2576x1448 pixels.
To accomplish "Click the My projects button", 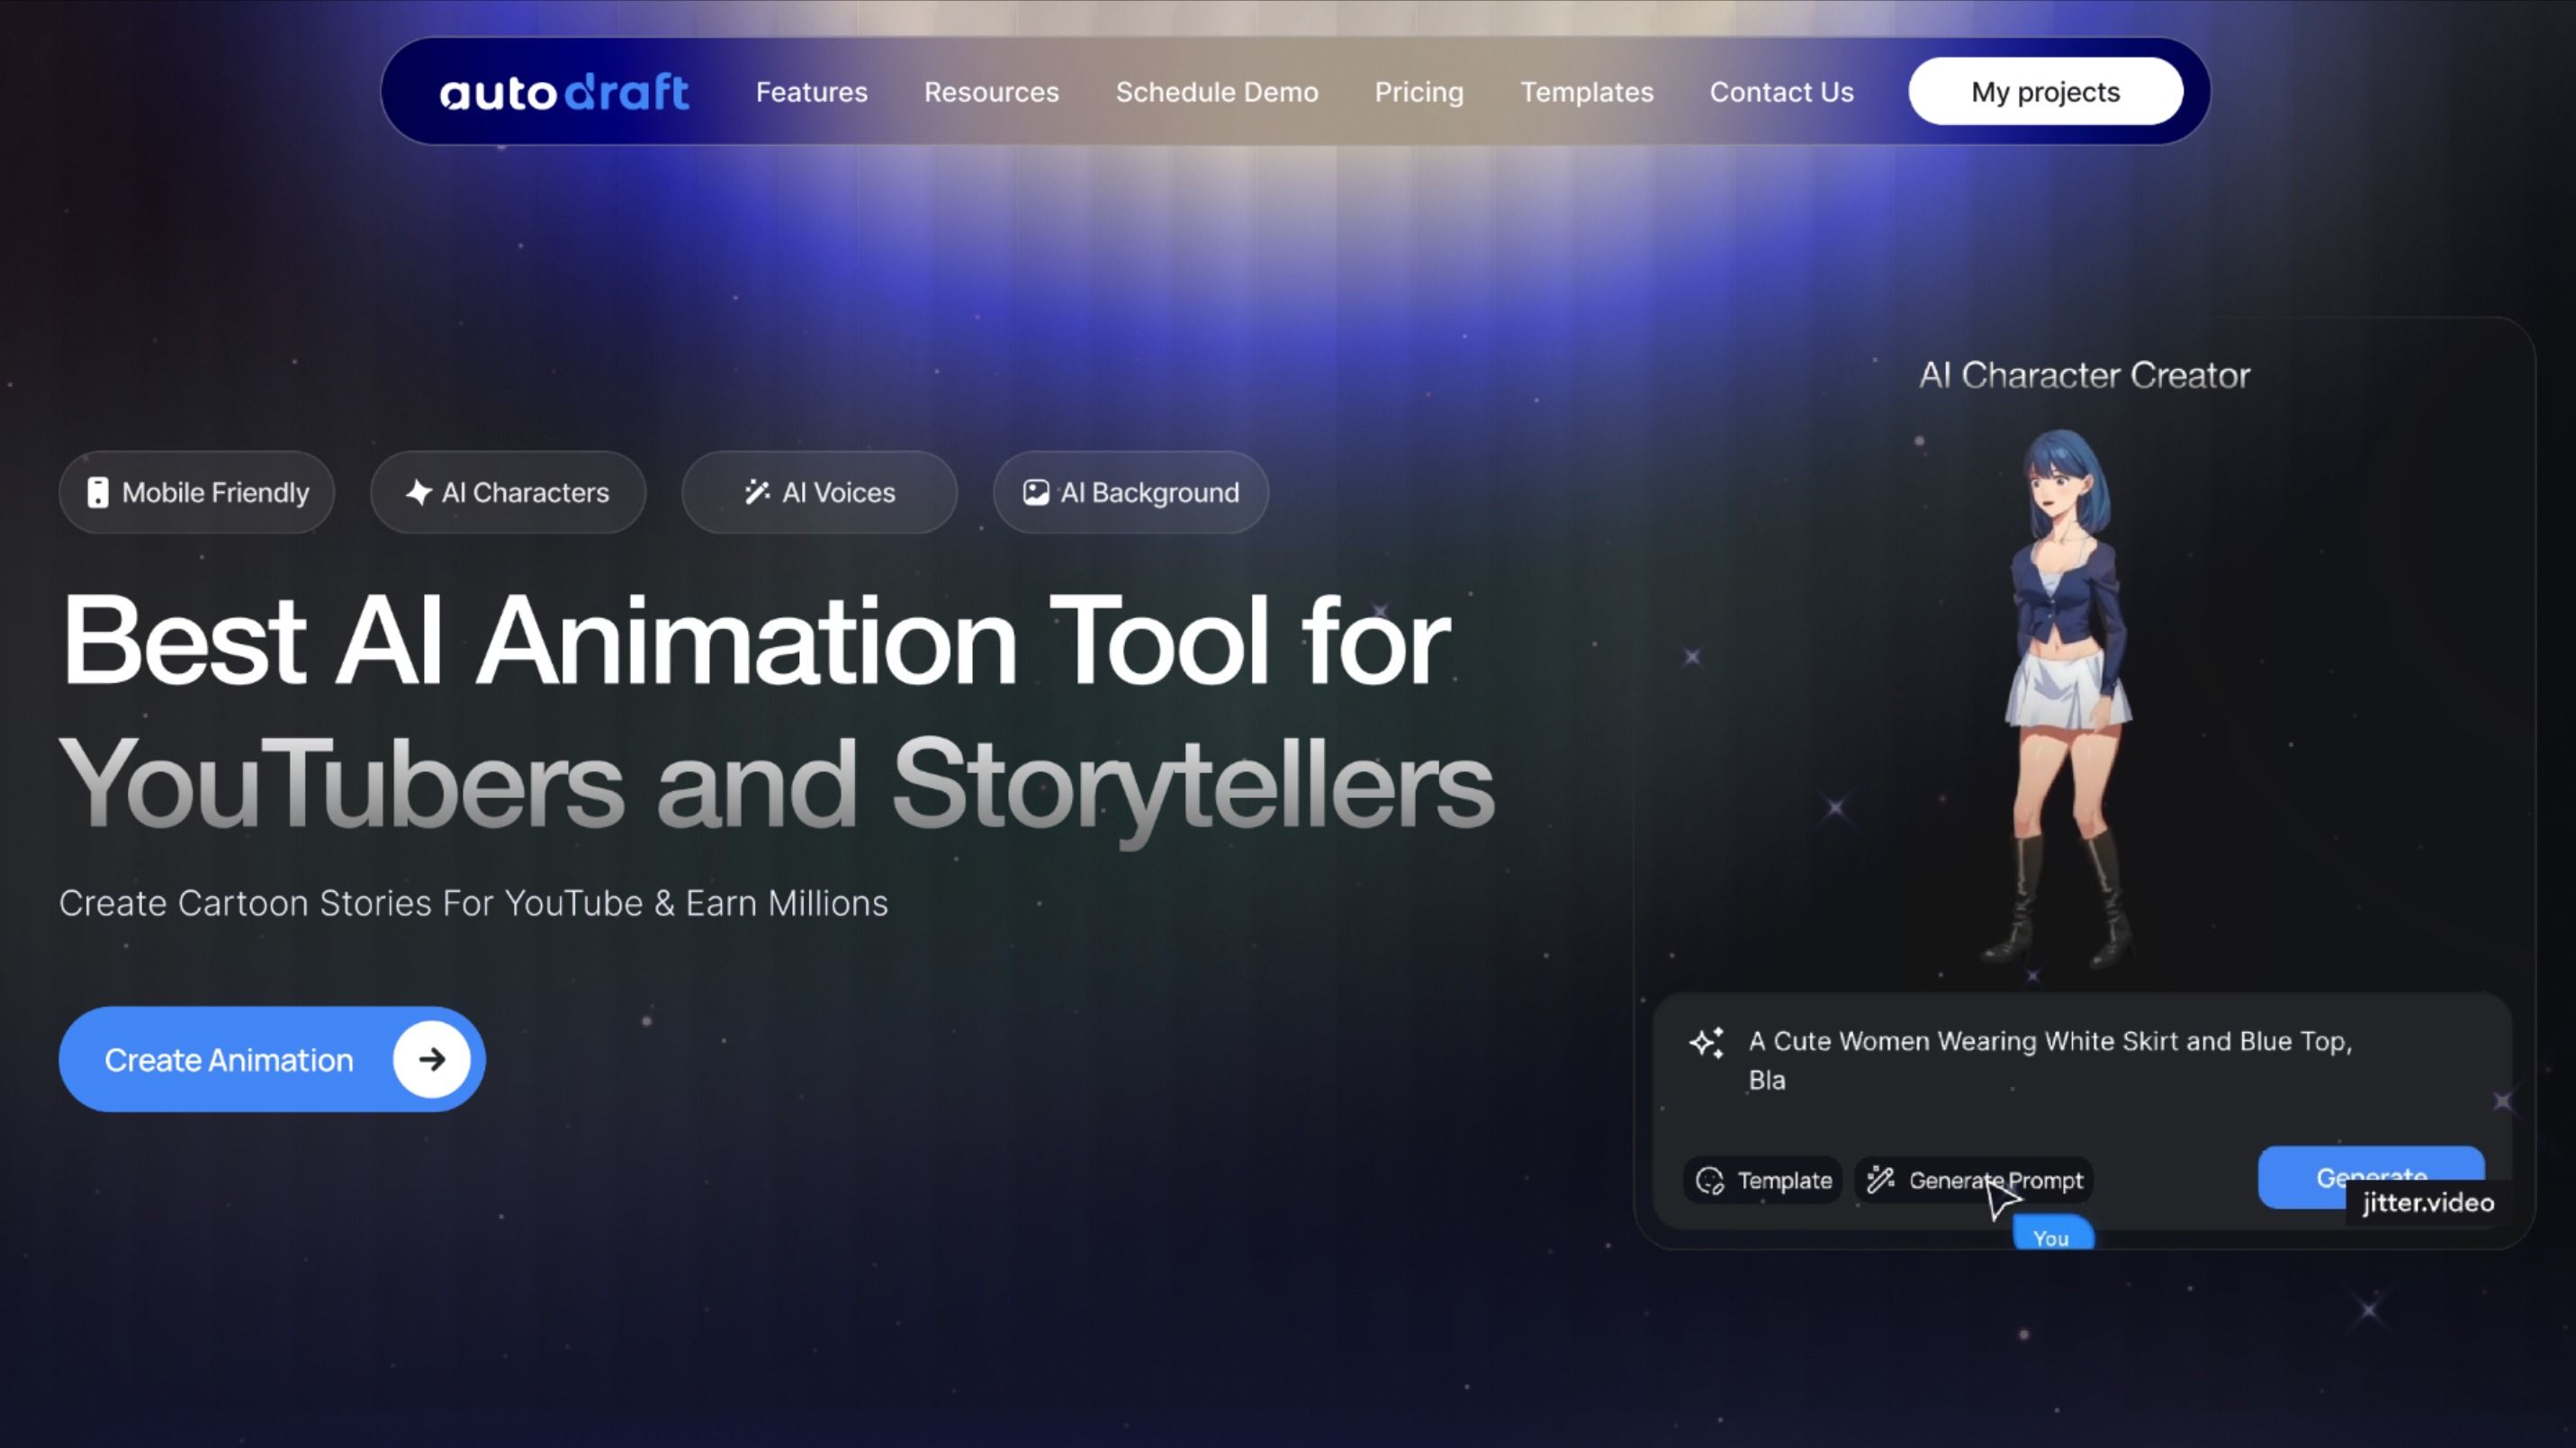I will pyautogui.click(x=2045, y=91).
